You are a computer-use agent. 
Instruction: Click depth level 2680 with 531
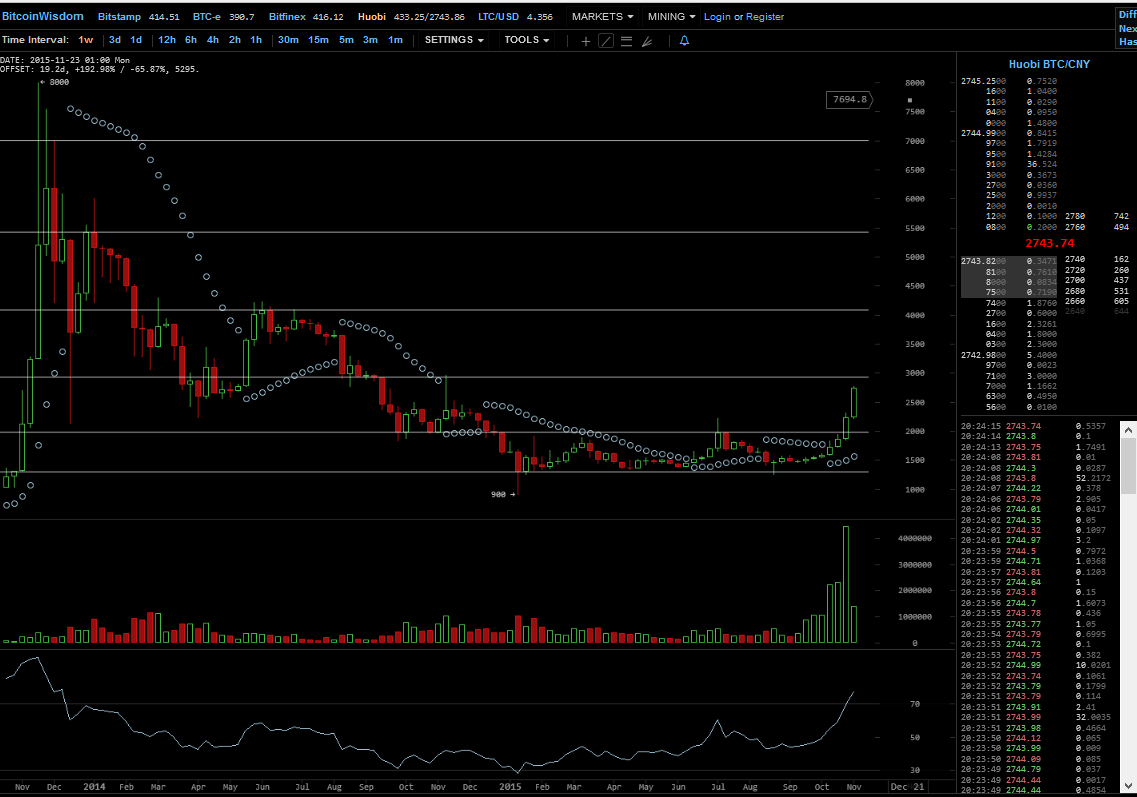pyautogui.click(x=1096, y=291)
